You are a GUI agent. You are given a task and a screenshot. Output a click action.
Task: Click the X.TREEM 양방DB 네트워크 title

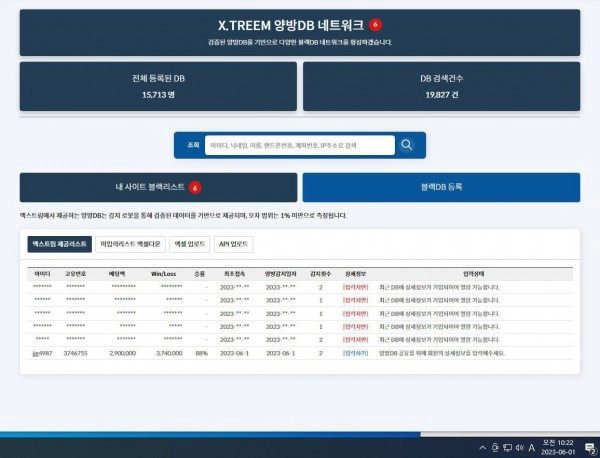point(291,25)
